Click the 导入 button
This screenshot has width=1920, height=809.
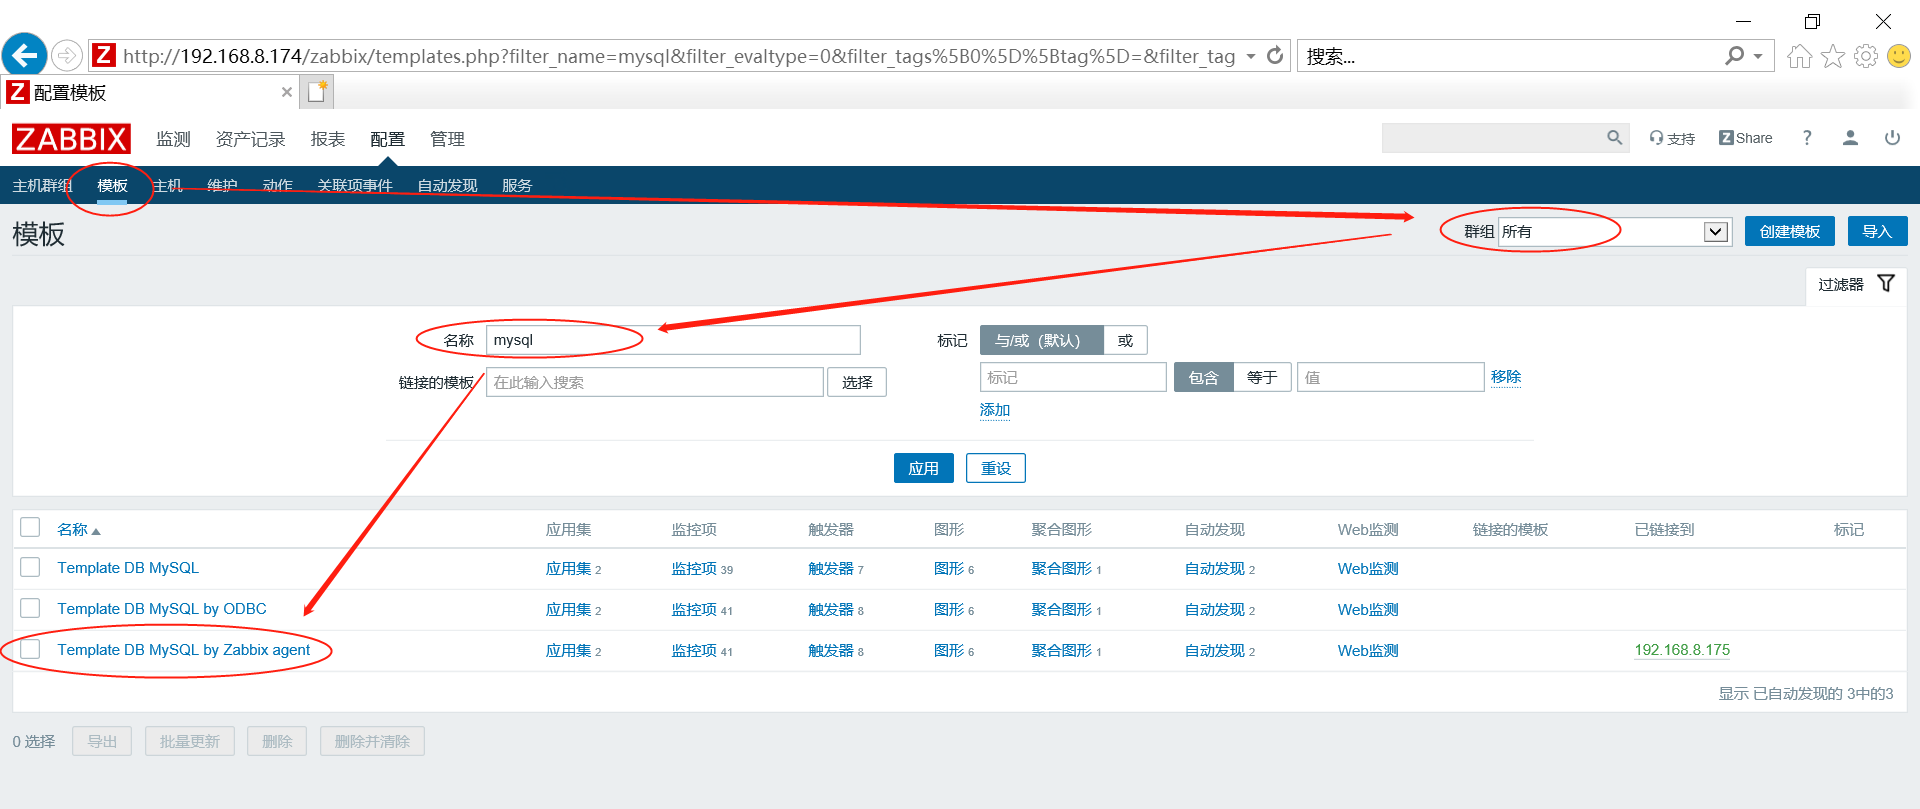coord(1877,231)
